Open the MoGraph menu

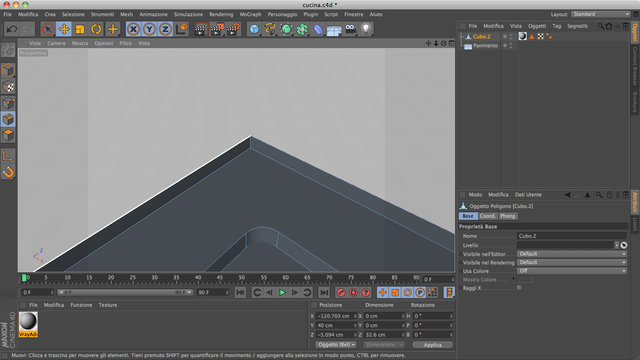(250, 14)
